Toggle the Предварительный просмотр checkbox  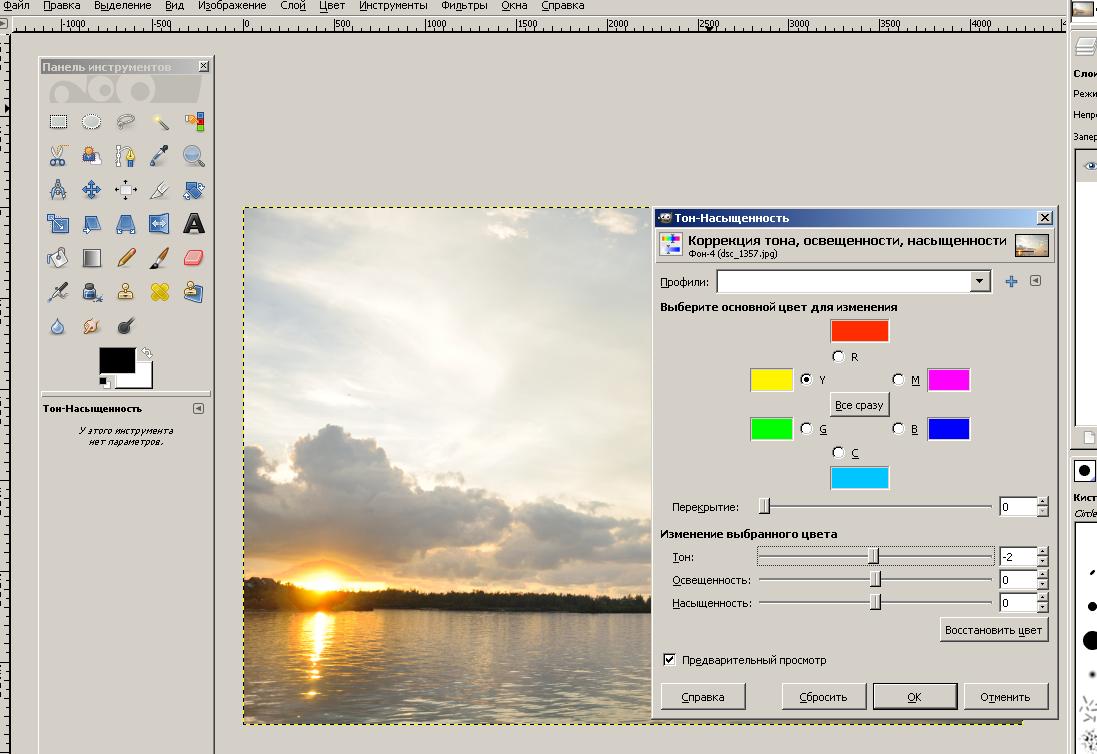669,660
